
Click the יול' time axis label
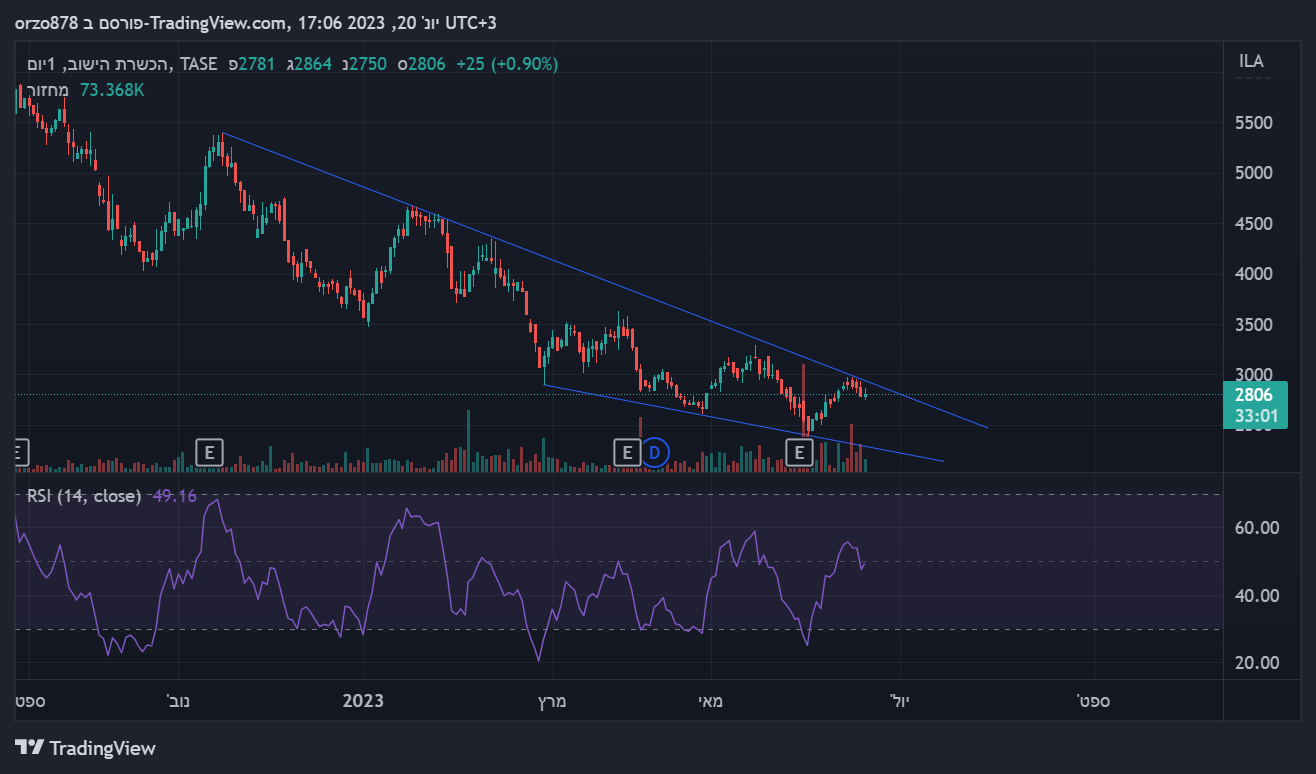(900, 701)
